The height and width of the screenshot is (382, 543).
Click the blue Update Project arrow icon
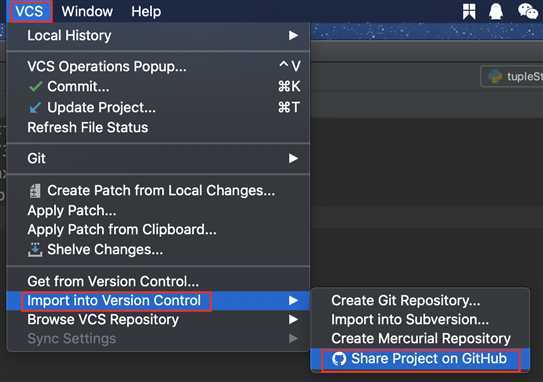pyautogui.click(x=35, y=107)
